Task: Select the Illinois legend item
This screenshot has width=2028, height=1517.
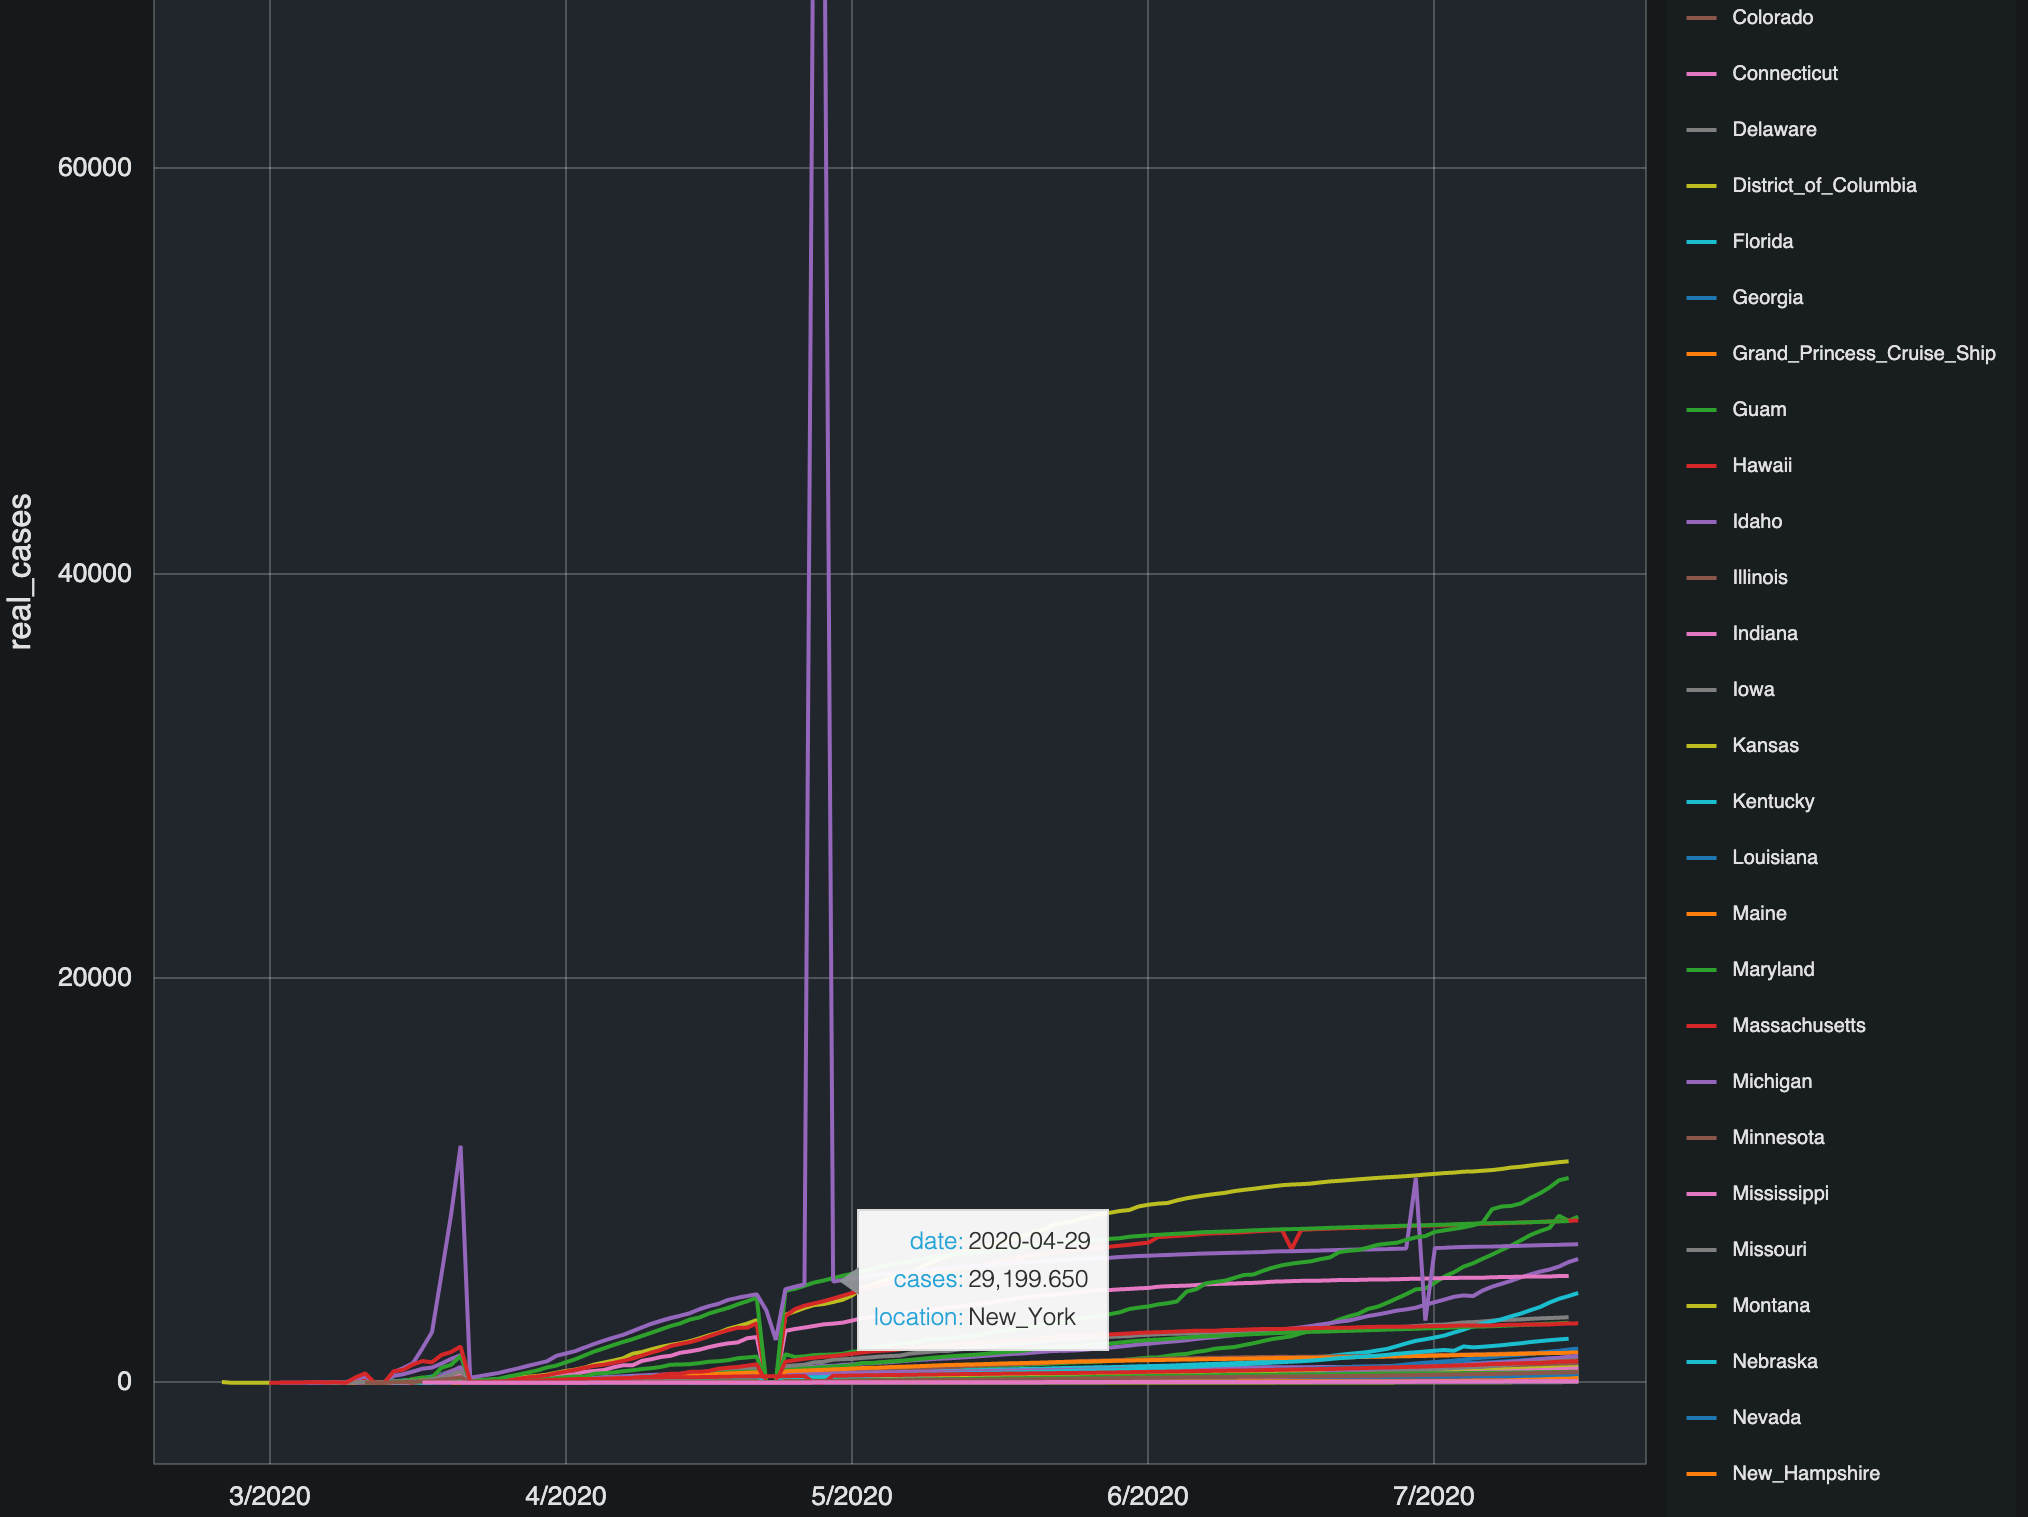Action: pyautogui.click(x=1759, y=578)
